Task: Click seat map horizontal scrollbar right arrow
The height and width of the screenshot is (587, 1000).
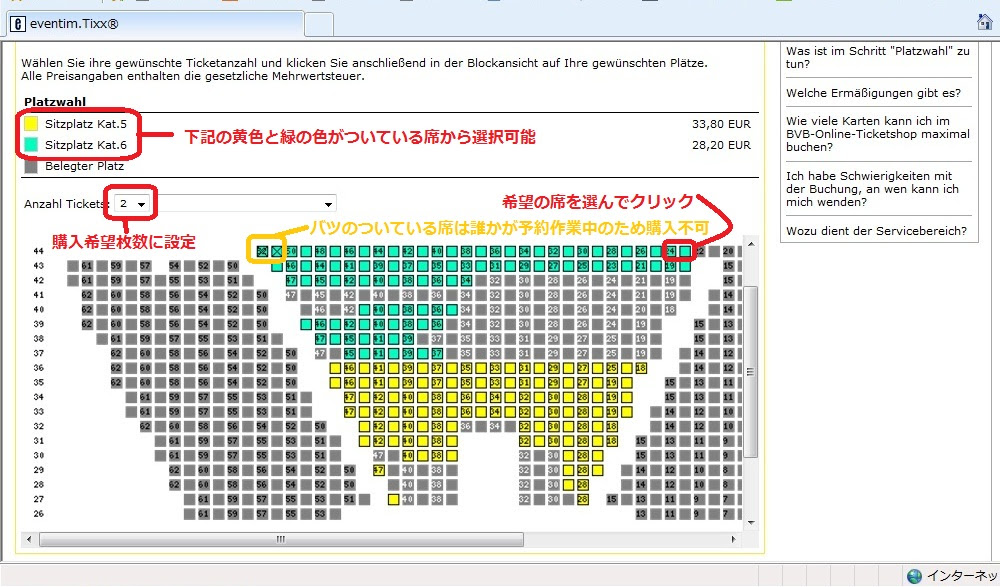Action: tap(733, 539)
